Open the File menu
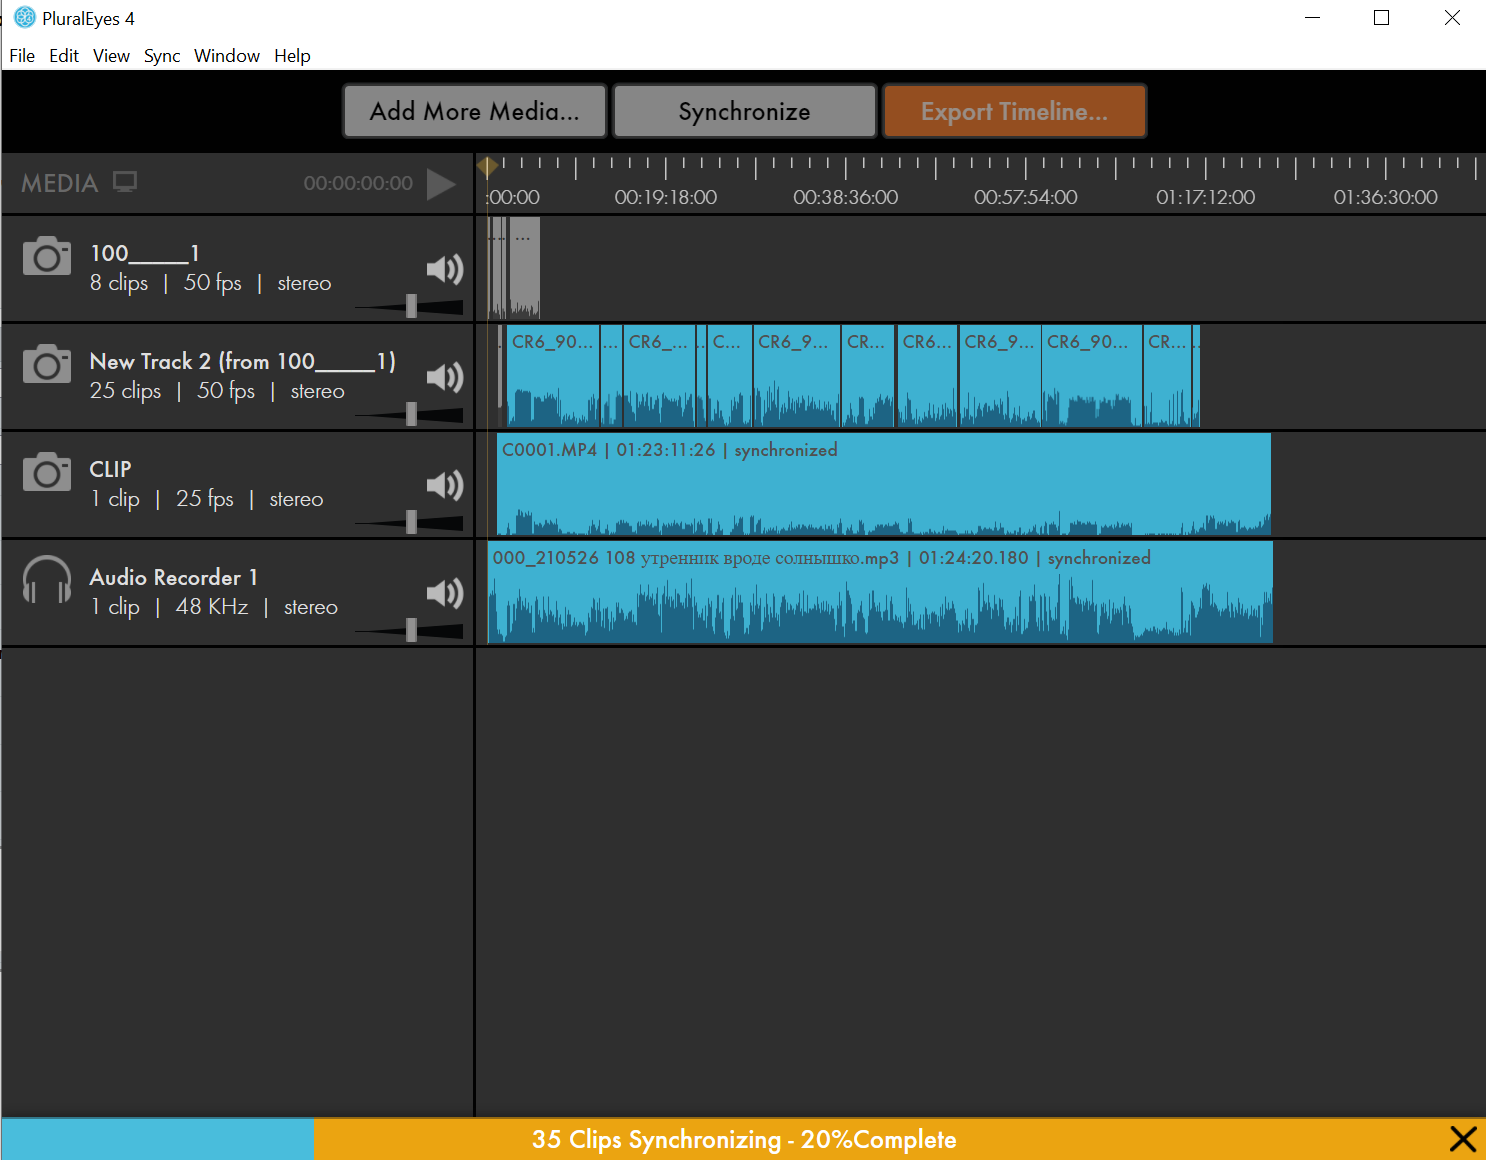 point(22,56)
